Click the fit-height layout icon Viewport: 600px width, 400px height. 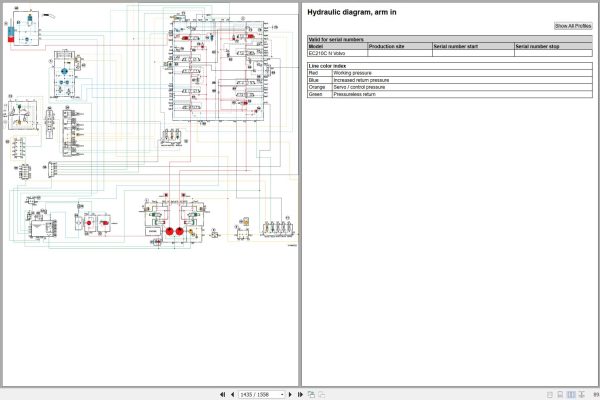click(581, 394)
